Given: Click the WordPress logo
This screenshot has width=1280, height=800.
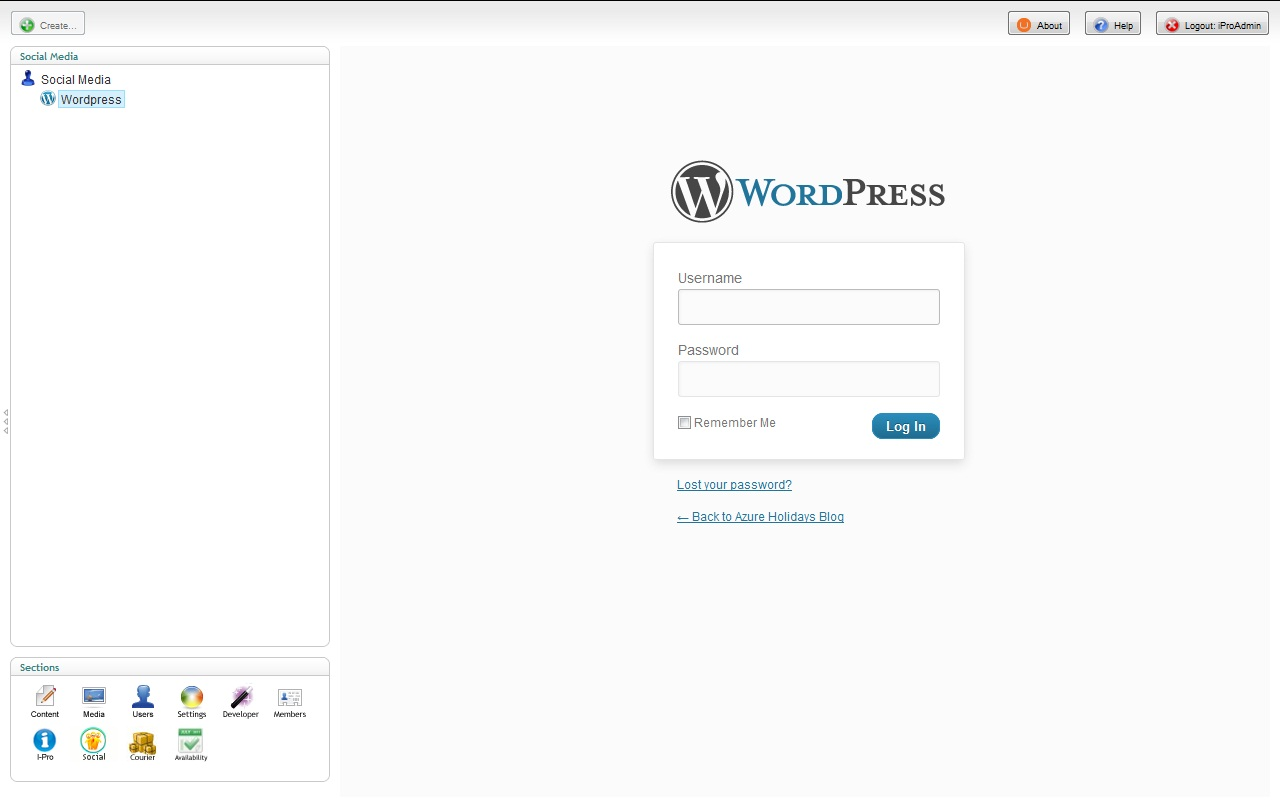Looking at the screenshot, I should [x=808, y=192].
